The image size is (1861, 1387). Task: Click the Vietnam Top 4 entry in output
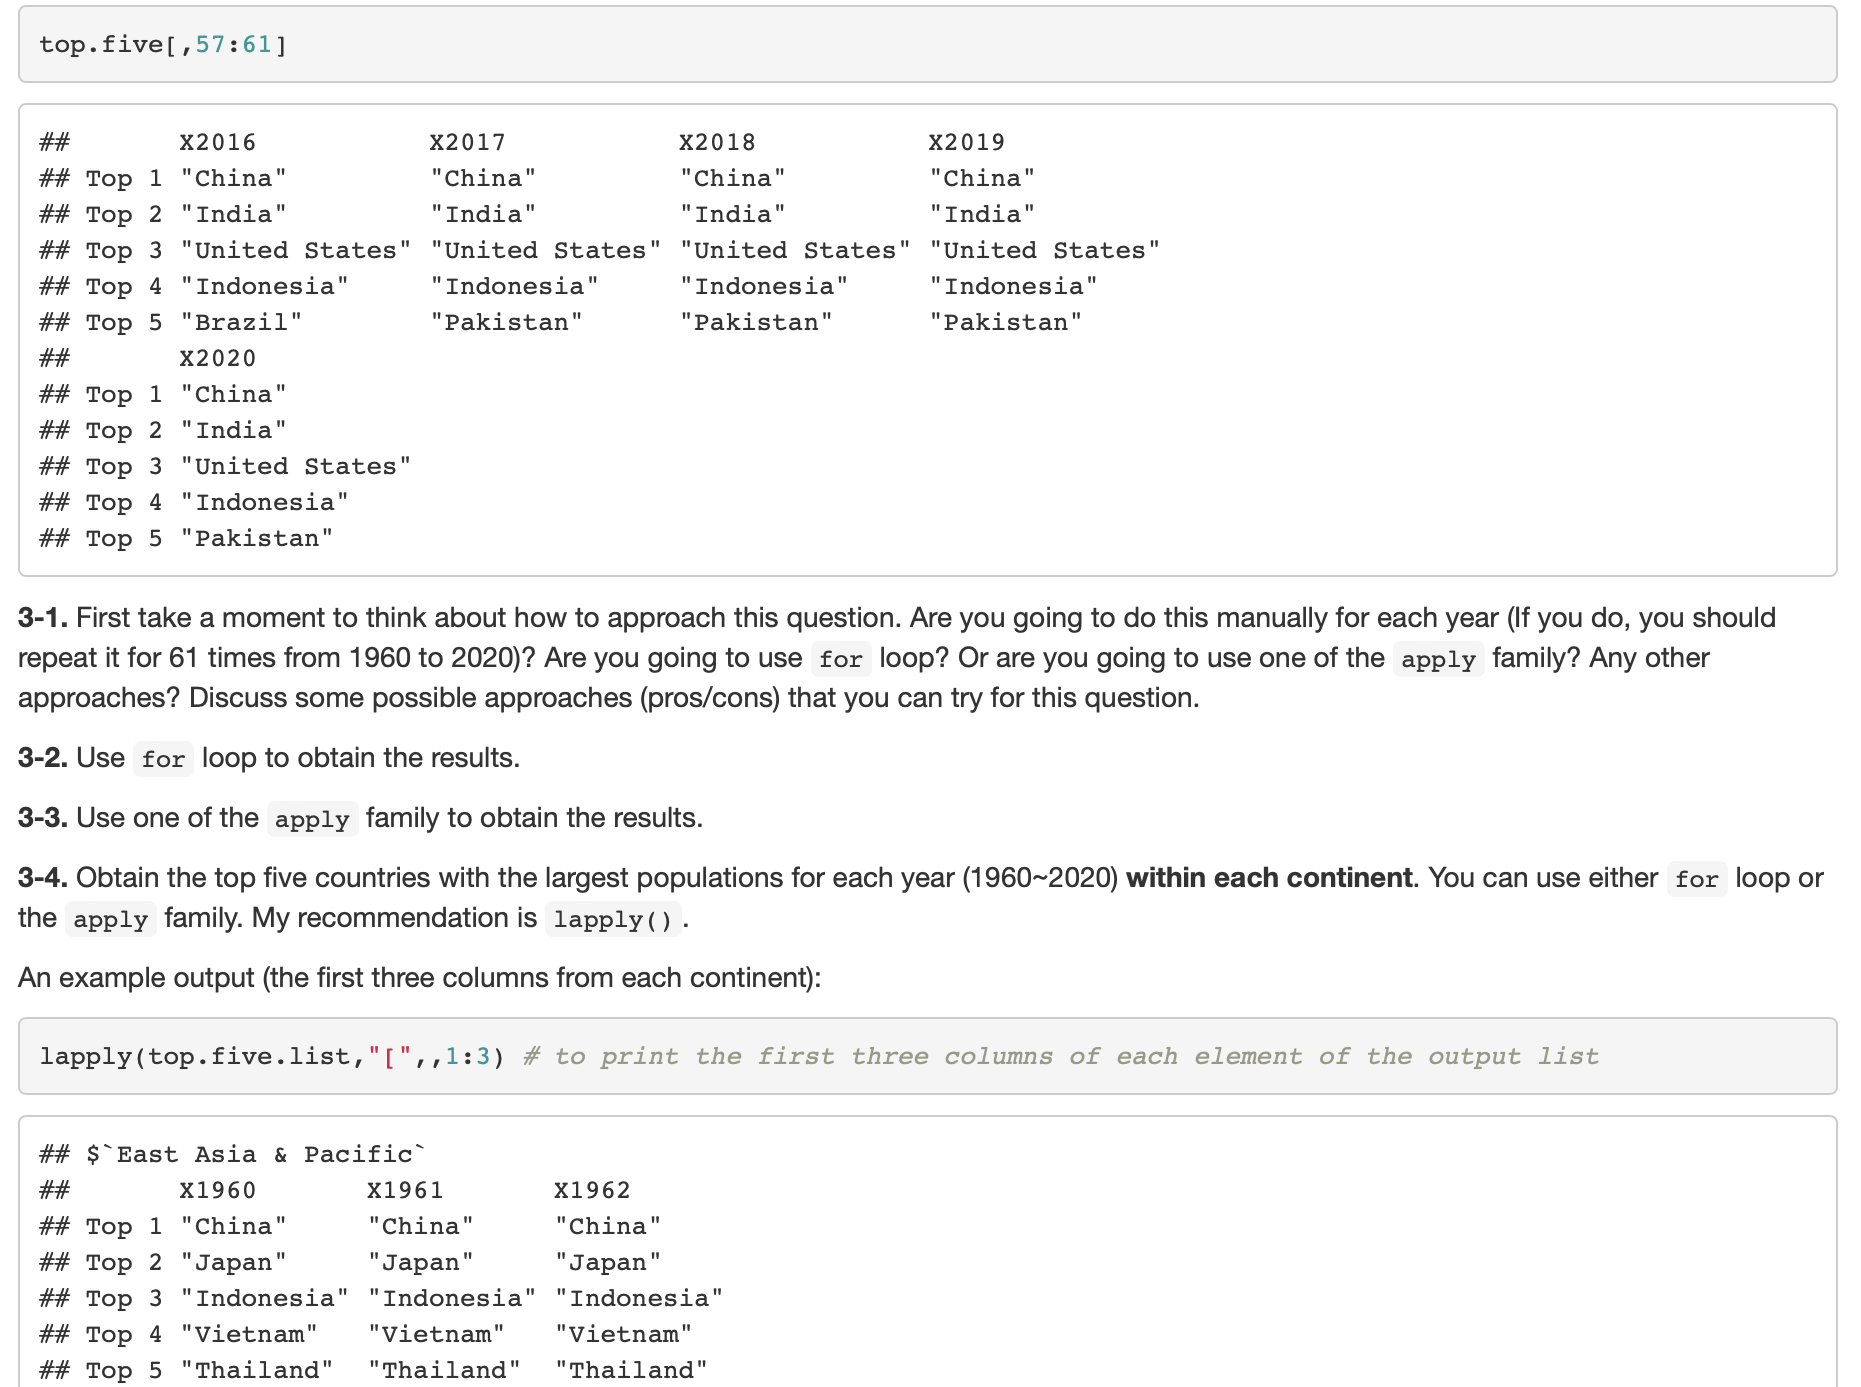[x=250, y=1333]
